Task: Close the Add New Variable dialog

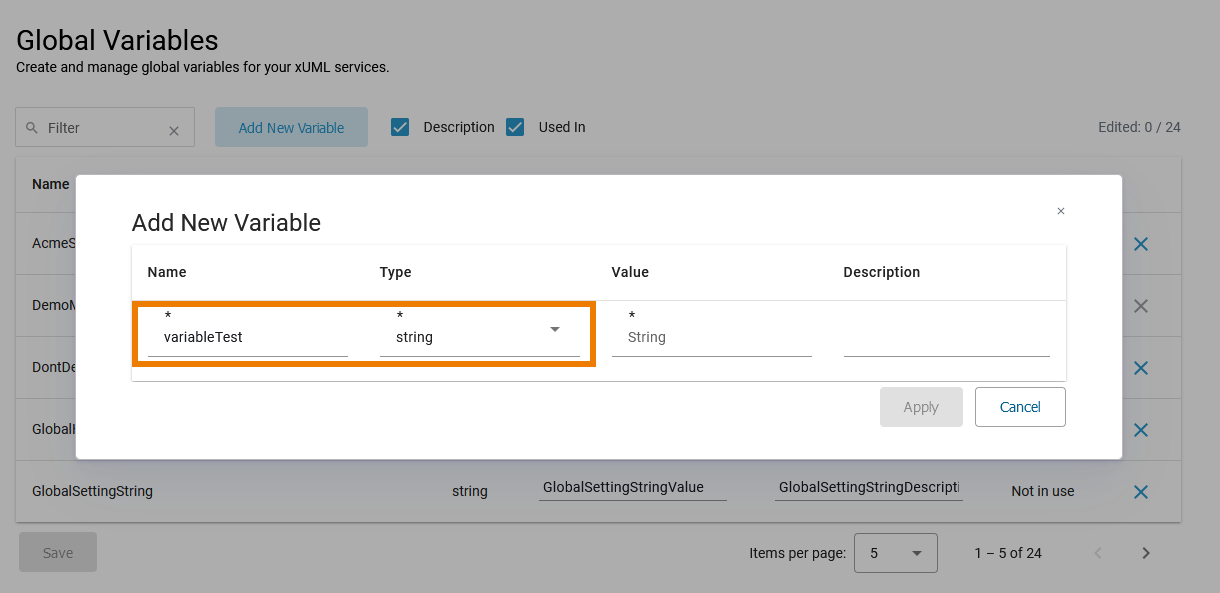Action: (1061, 211)
